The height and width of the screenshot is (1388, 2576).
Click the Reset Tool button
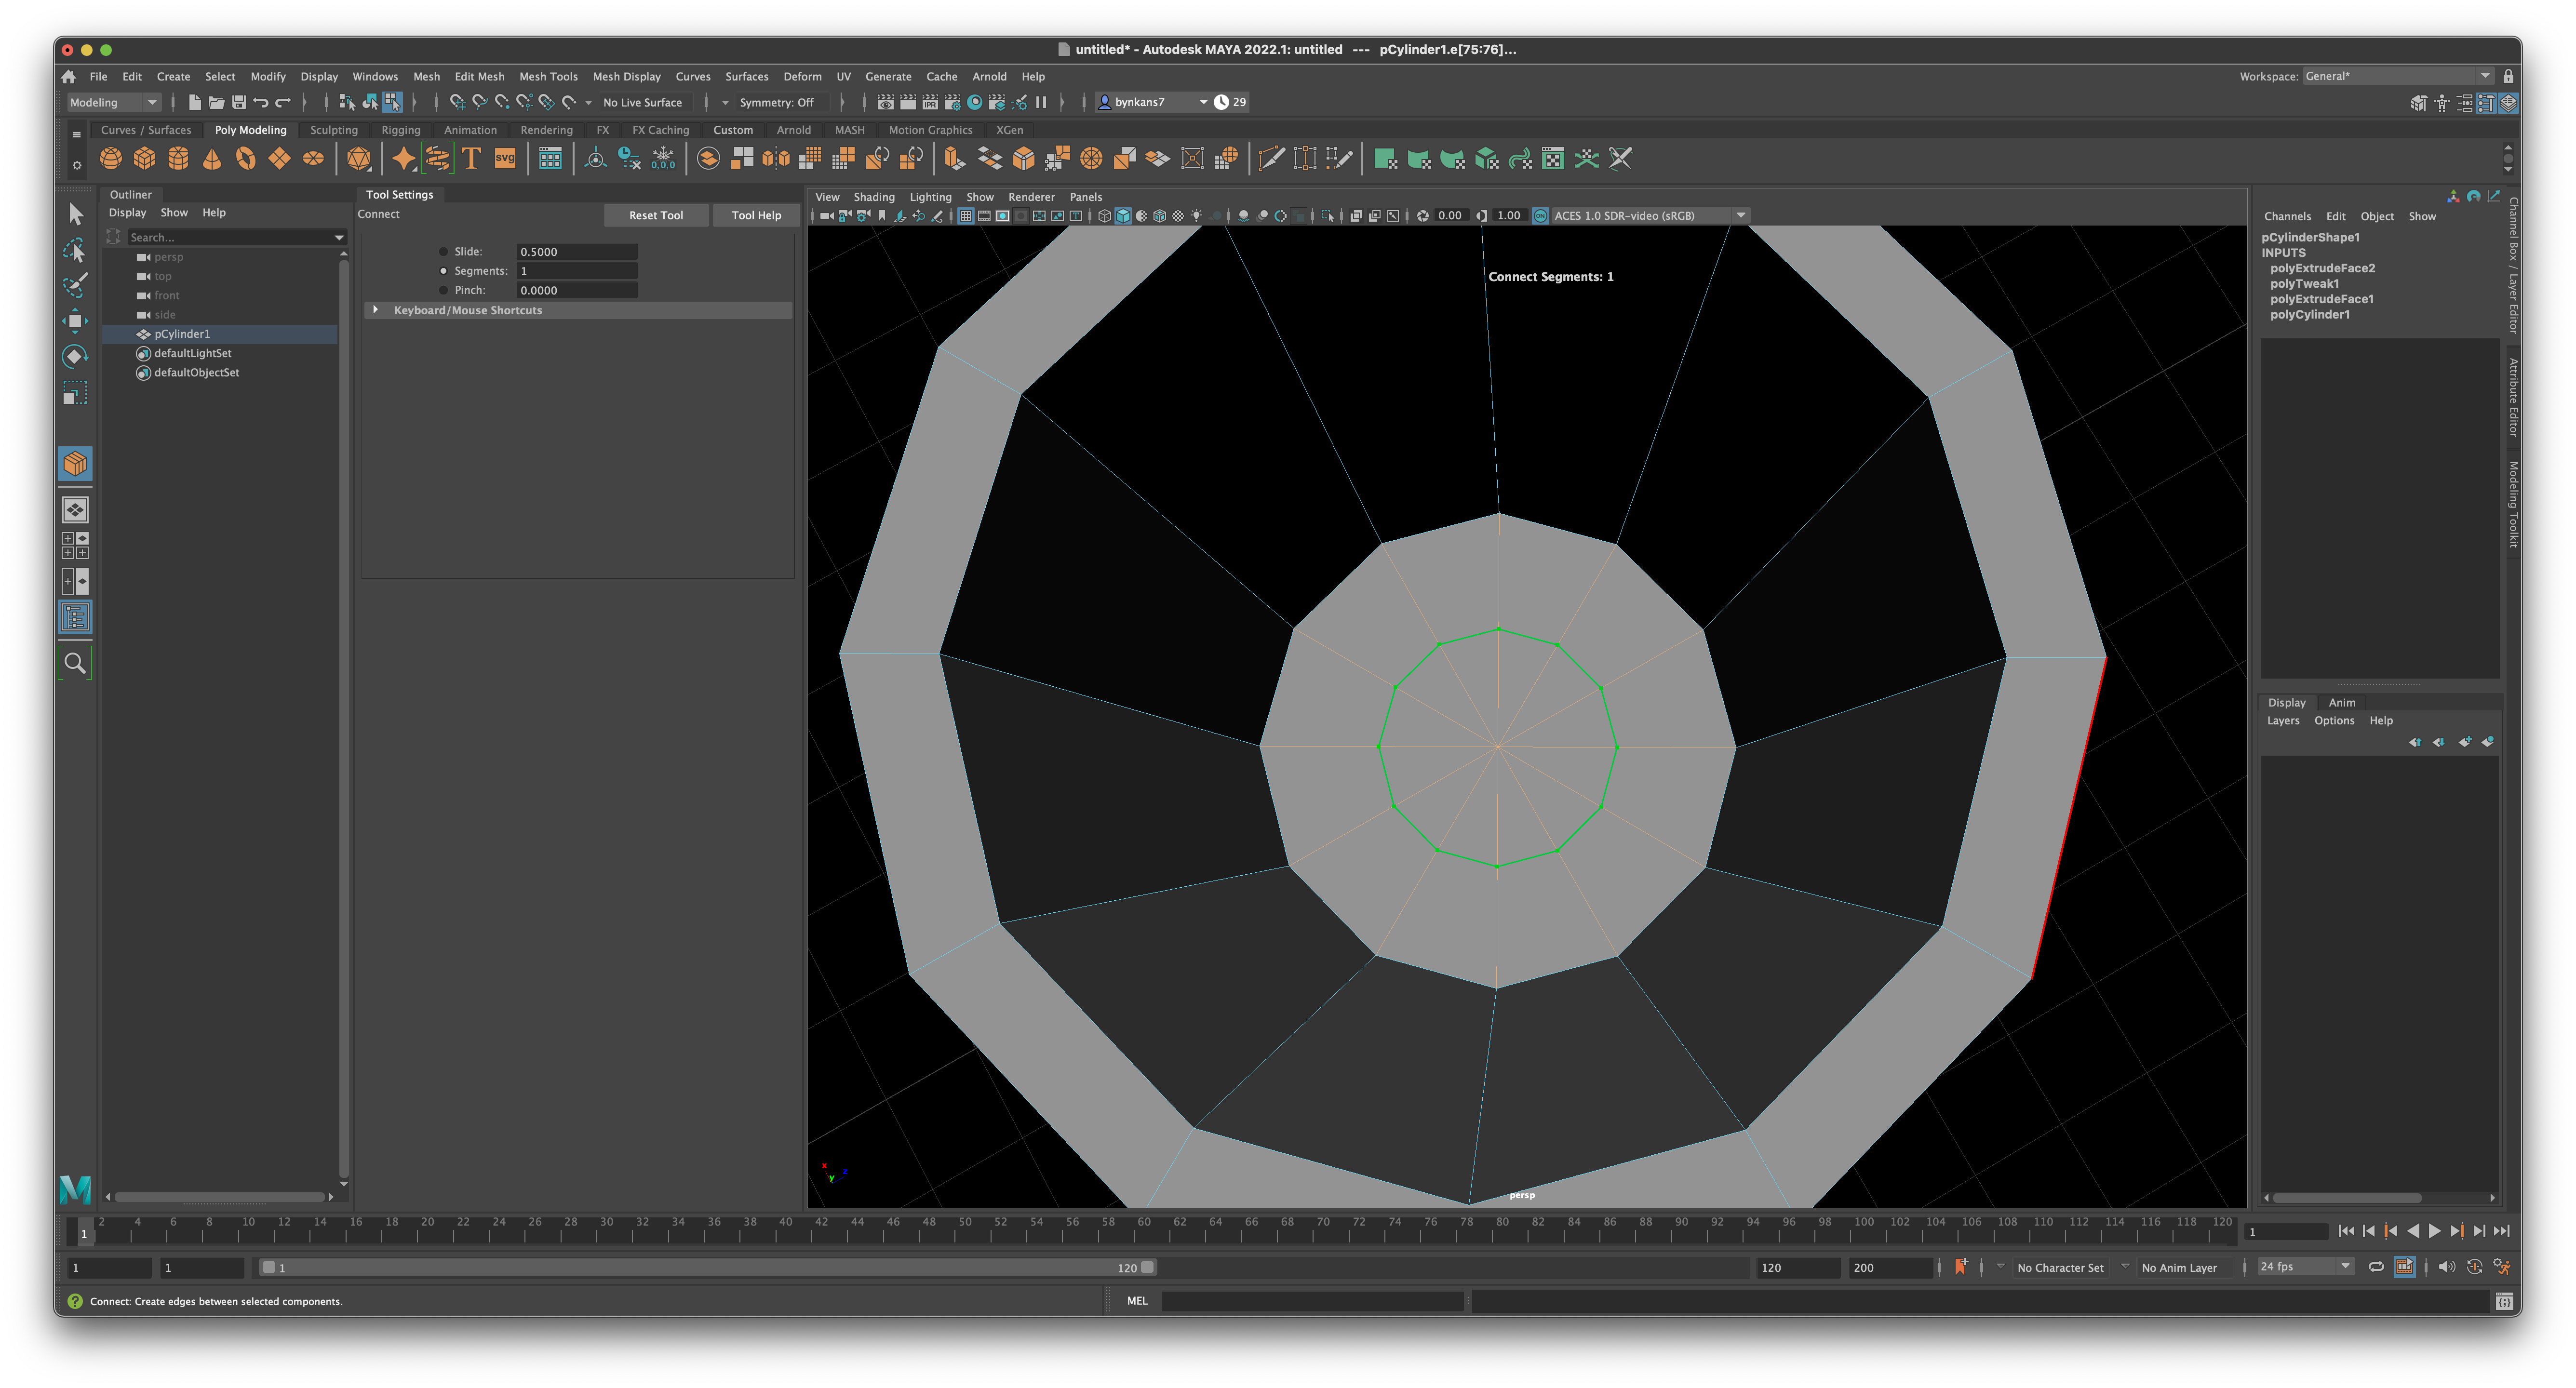click(656, 215)
